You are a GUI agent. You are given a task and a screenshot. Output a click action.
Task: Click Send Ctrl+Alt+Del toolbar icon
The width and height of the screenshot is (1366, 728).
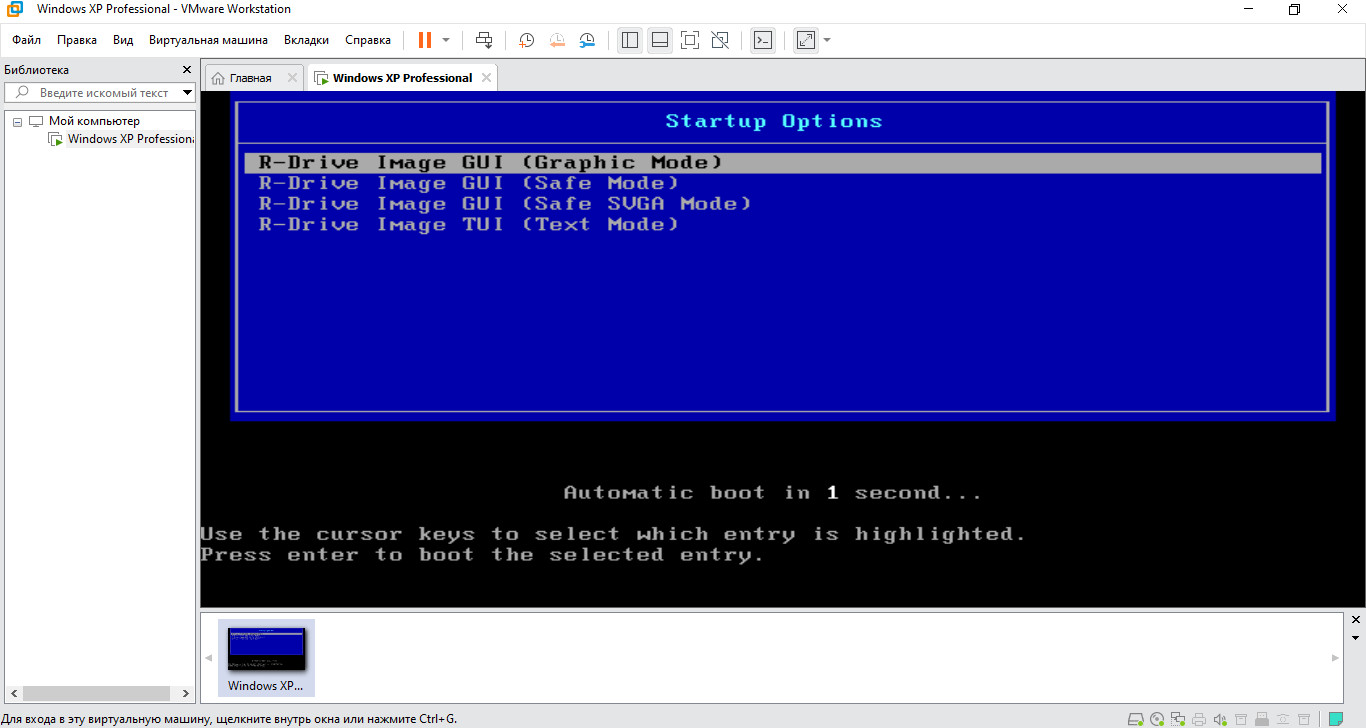[484, 40]
